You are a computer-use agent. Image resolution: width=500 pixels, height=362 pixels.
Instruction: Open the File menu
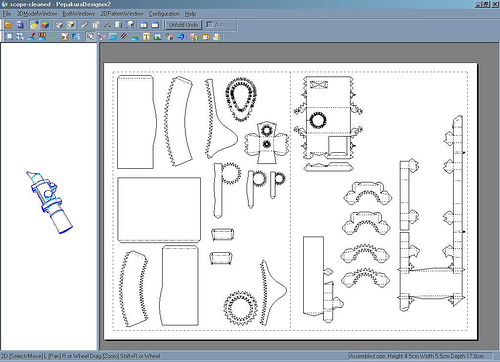coord(7,14)
